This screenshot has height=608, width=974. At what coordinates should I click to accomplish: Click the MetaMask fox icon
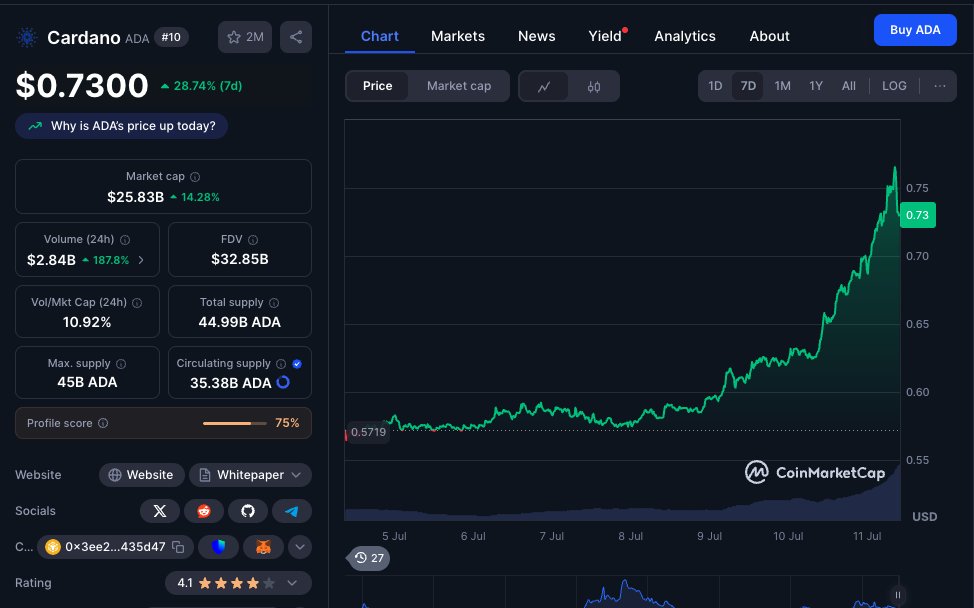click(263, 547)
